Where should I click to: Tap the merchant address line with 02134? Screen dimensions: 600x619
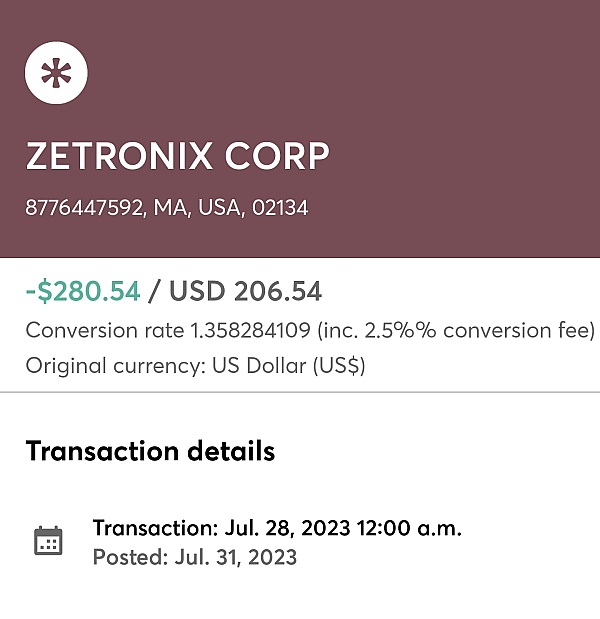point(167,208)
